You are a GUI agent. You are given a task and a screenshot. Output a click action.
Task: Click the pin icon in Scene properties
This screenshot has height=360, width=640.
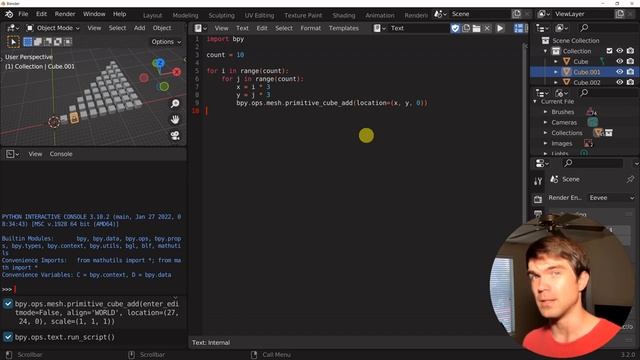point(630,179)
